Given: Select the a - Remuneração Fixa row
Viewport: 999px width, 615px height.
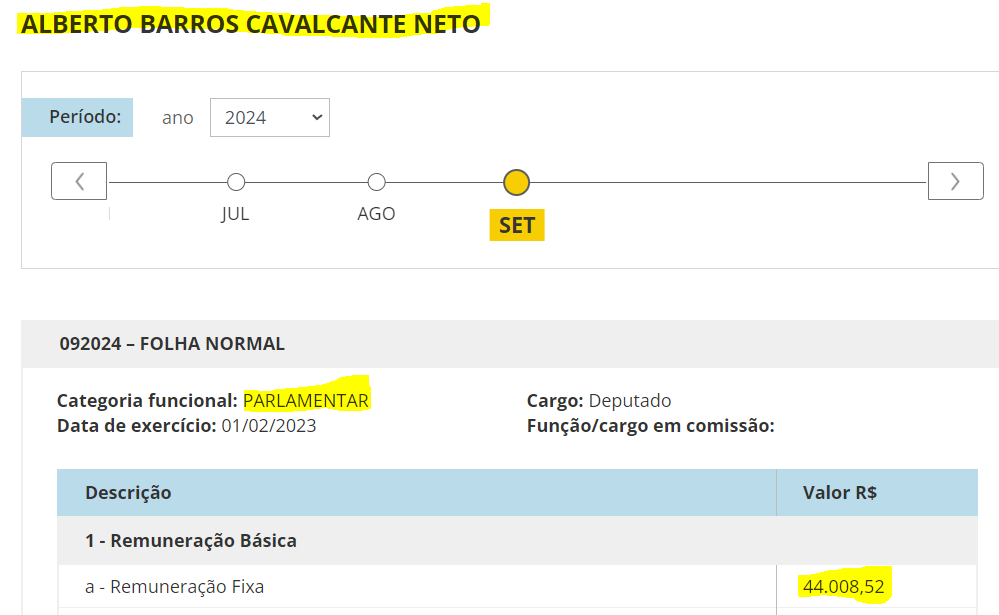Looking at the screenshot, I should pyautogui.click(x=175, y=587).
